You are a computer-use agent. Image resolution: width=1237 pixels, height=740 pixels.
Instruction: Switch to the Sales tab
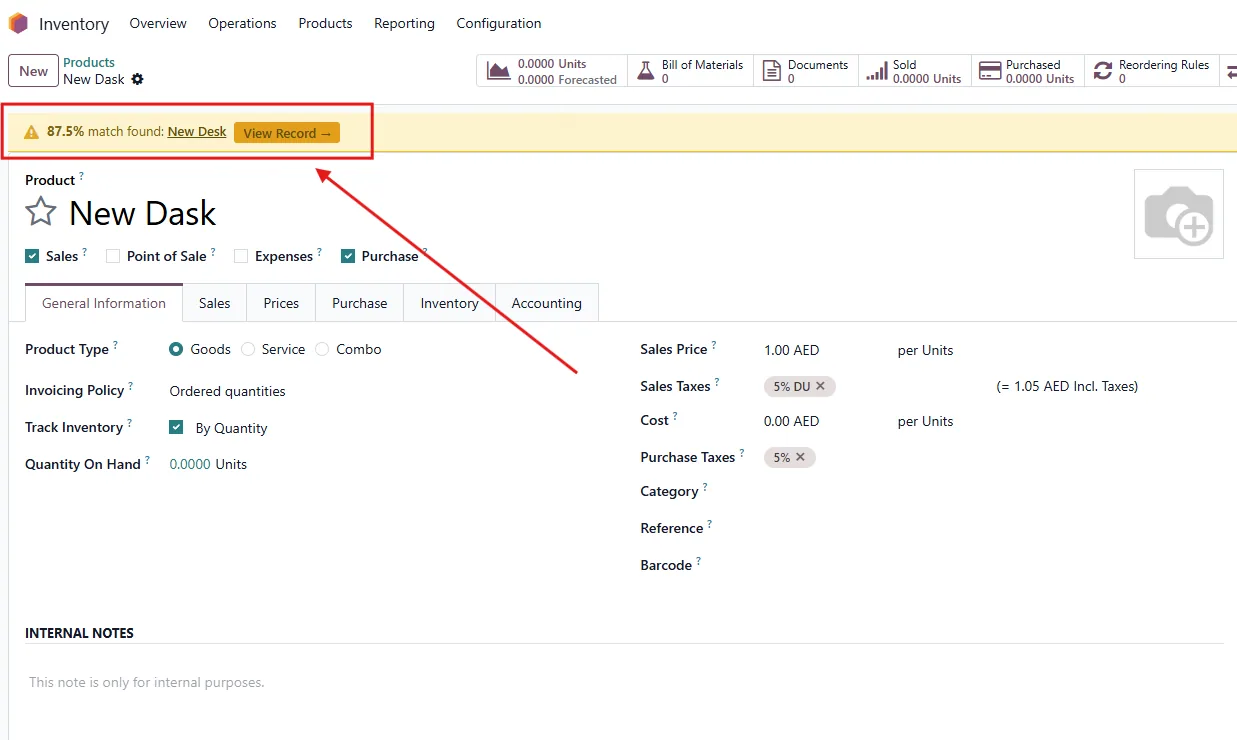point(214,303)
